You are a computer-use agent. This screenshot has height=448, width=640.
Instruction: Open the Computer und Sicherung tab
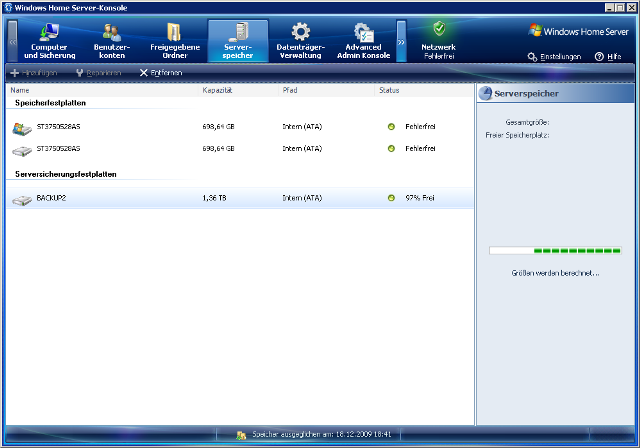click(49, 41)
